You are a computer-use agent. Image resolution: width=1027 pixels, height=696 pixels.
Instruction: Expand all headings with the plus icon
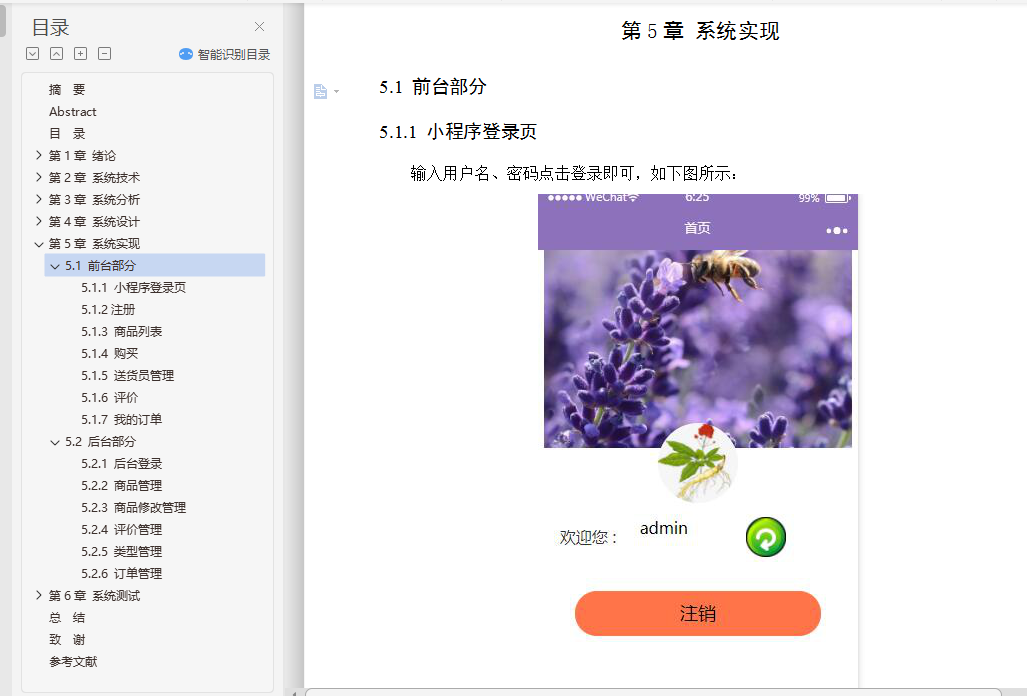tap(79, 53)
